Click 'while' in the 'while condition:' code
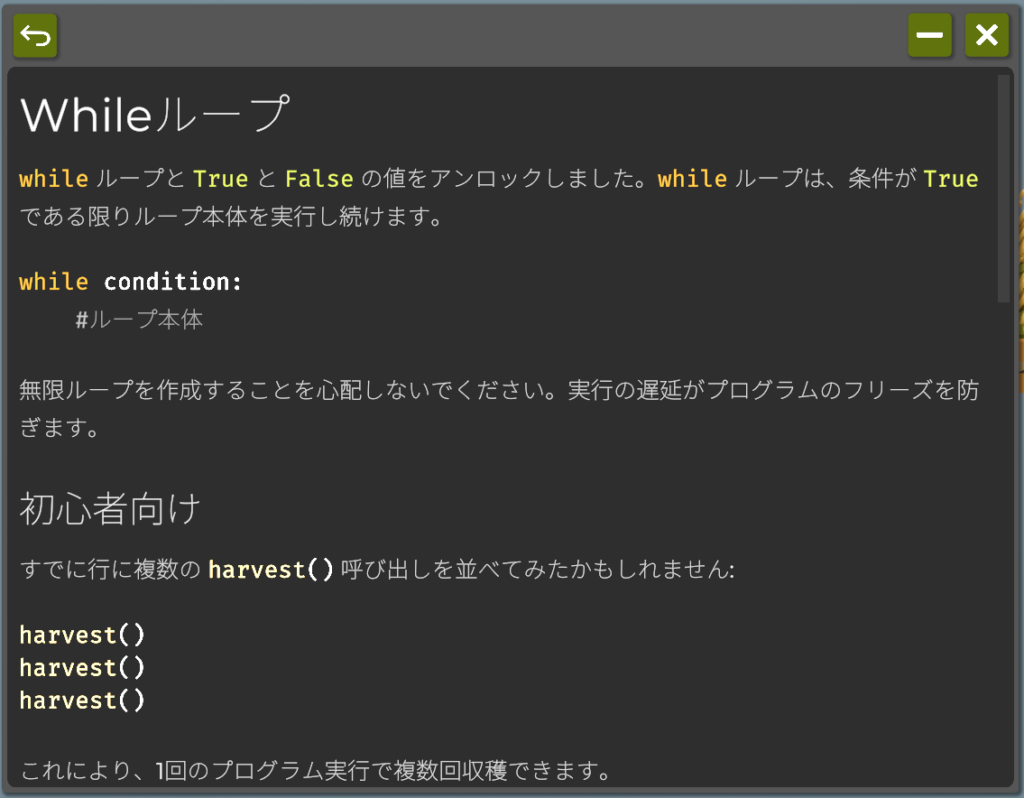This screenshot has height=798, width=1024. 54,281
